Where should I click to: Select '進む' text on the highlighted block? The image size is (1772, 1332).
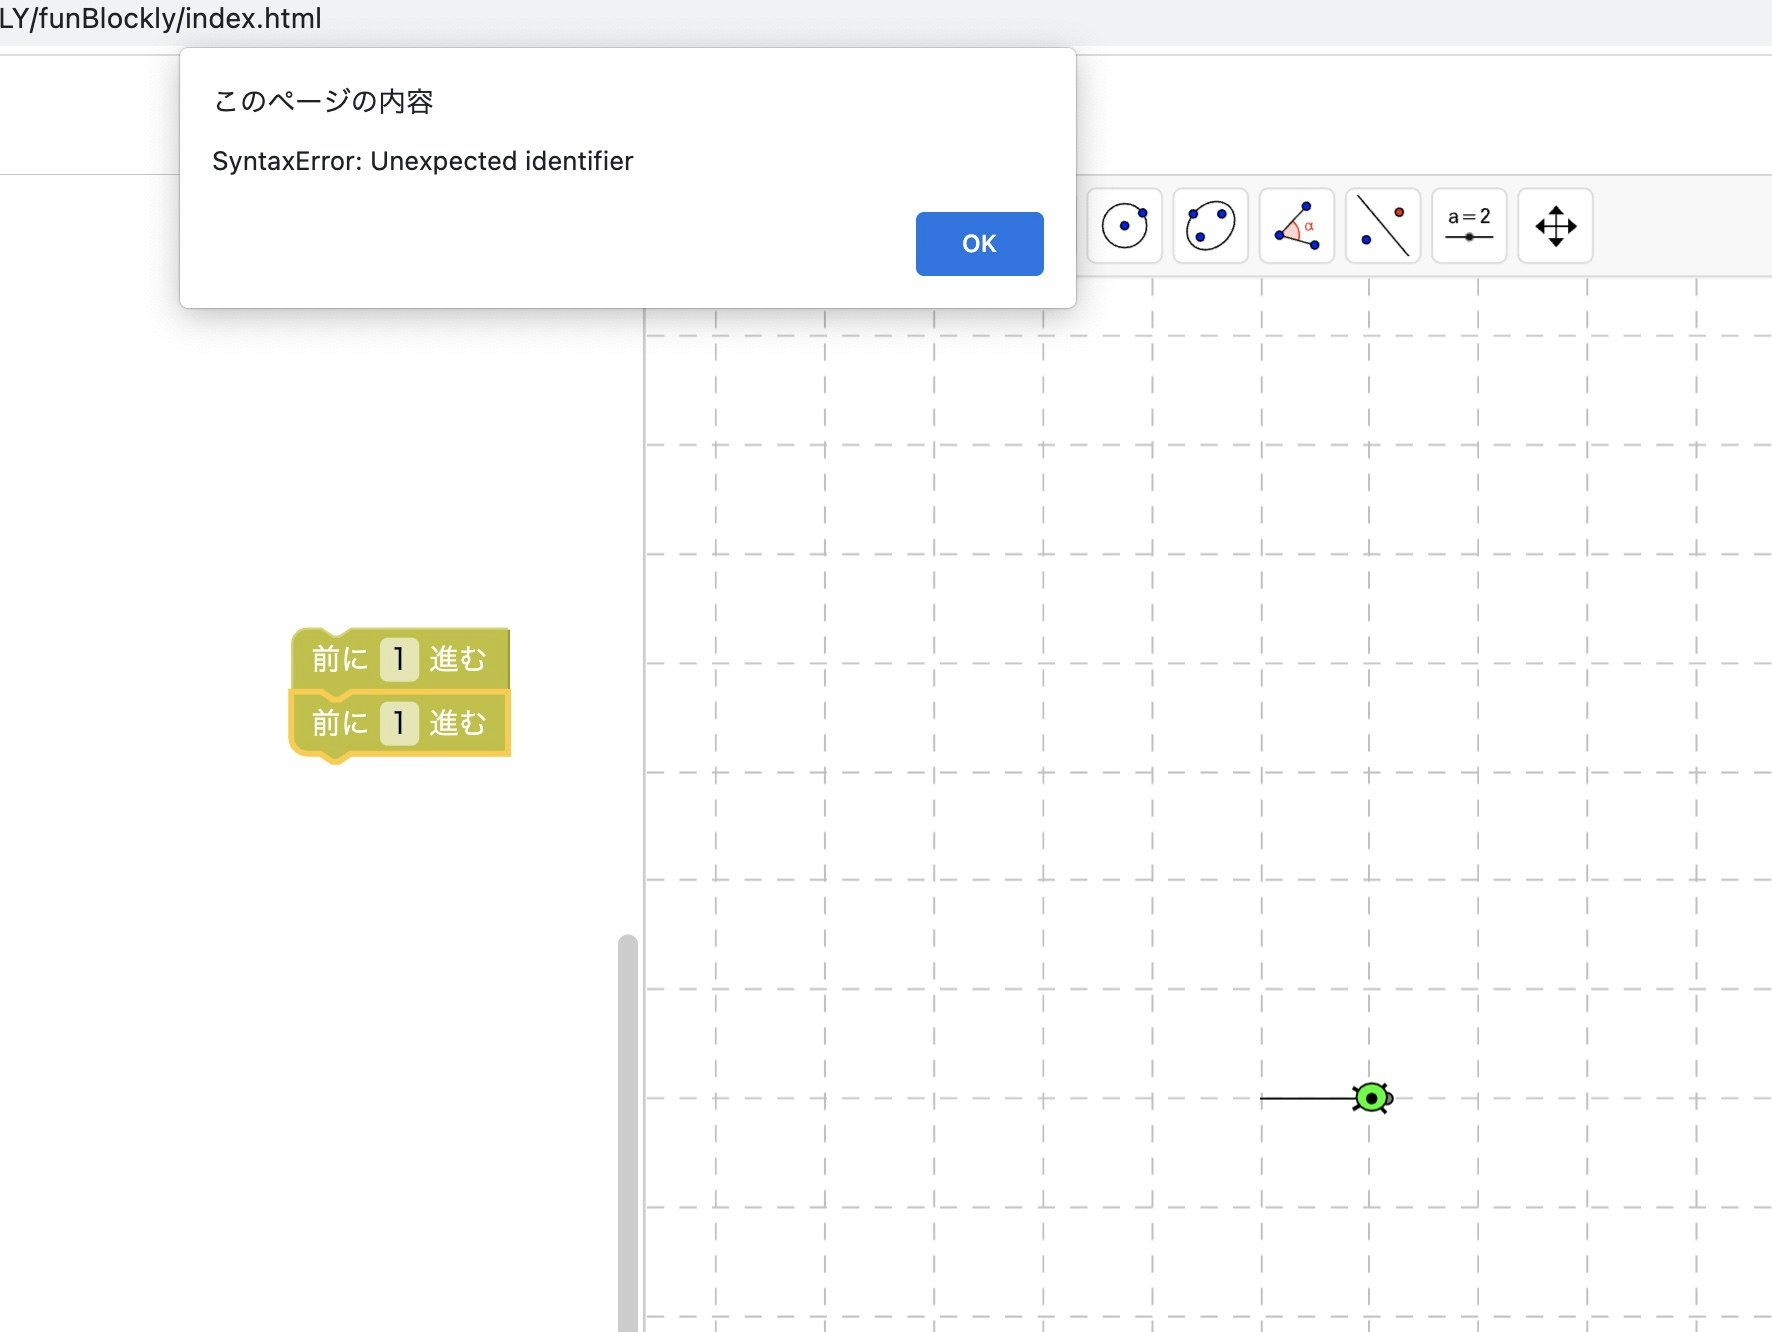[x=458, y=722]
